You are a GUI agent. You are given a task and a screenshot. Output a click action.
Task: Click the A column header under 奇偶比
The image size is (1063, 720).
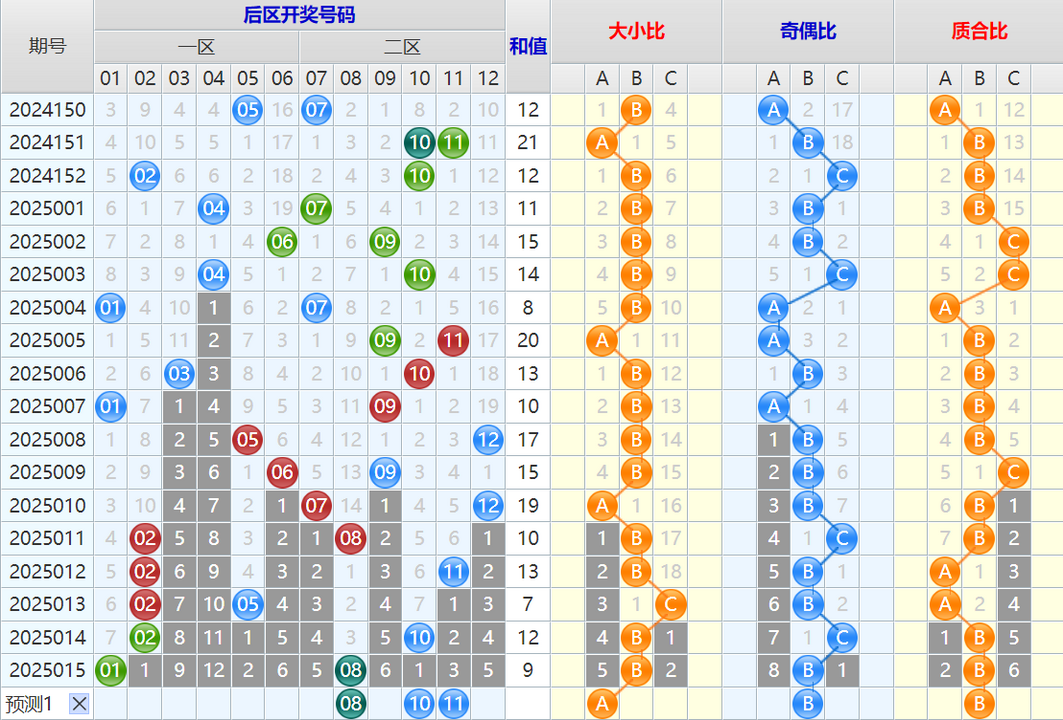point(774,79)
